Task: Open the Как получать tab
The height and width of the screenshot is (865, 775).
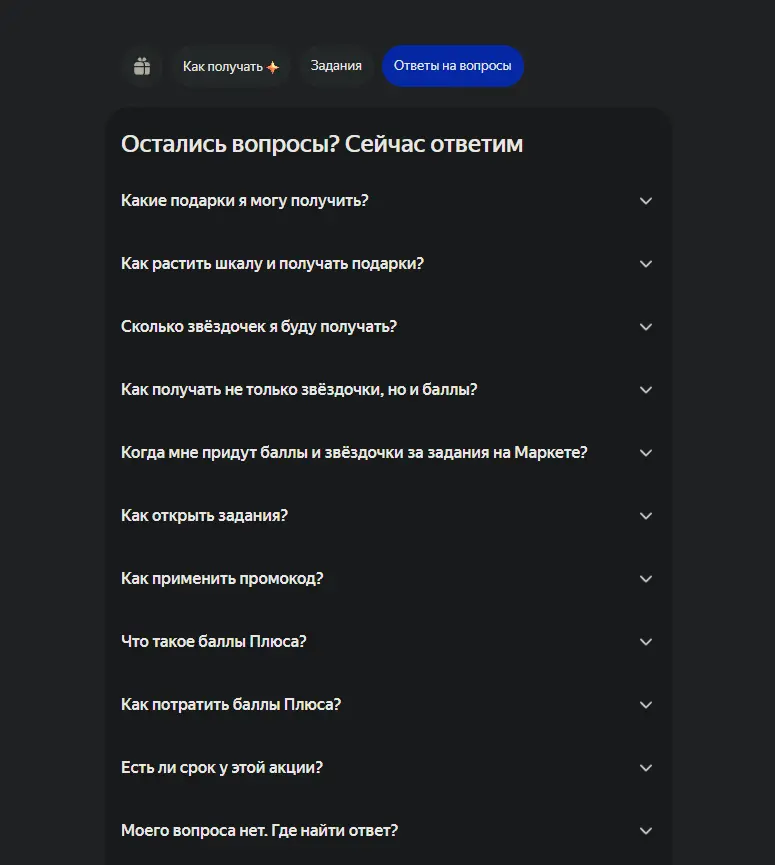Action: pos(231,66)
